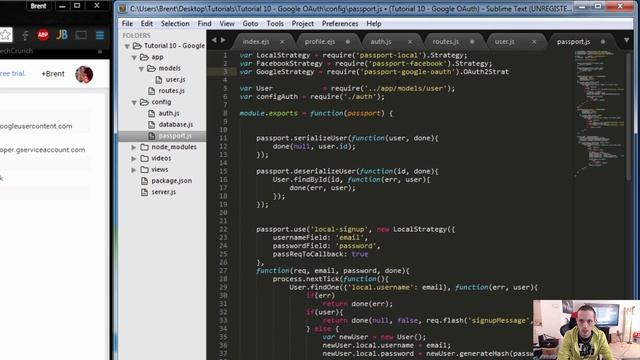Open auth.js in the sidebar
This screenshot has height=360, width=640.
(169, 113)
